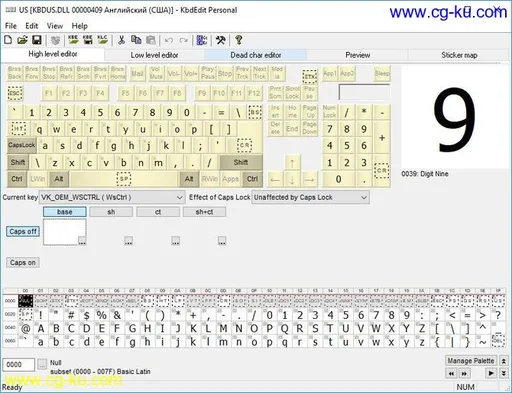Switch to the Dead char editor tab
Image resolution: width=512 pixels, height=393 pixels.
click(x=256, y=55)
